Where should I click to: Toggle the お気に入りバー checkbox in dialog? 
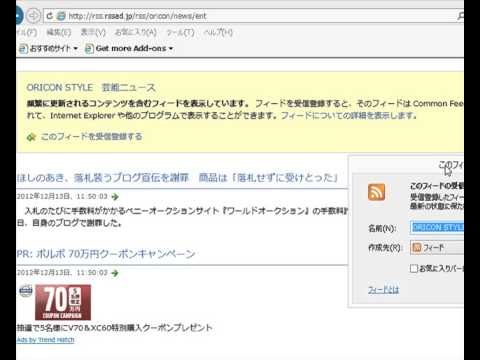click(414, 268)
